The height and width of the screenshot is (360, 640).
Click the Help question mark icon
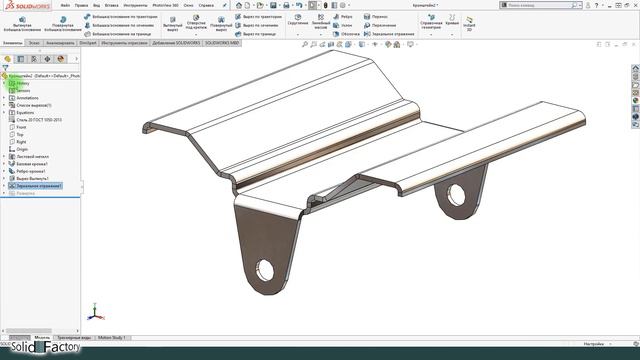pyautogui.click(x=596, y=6)
